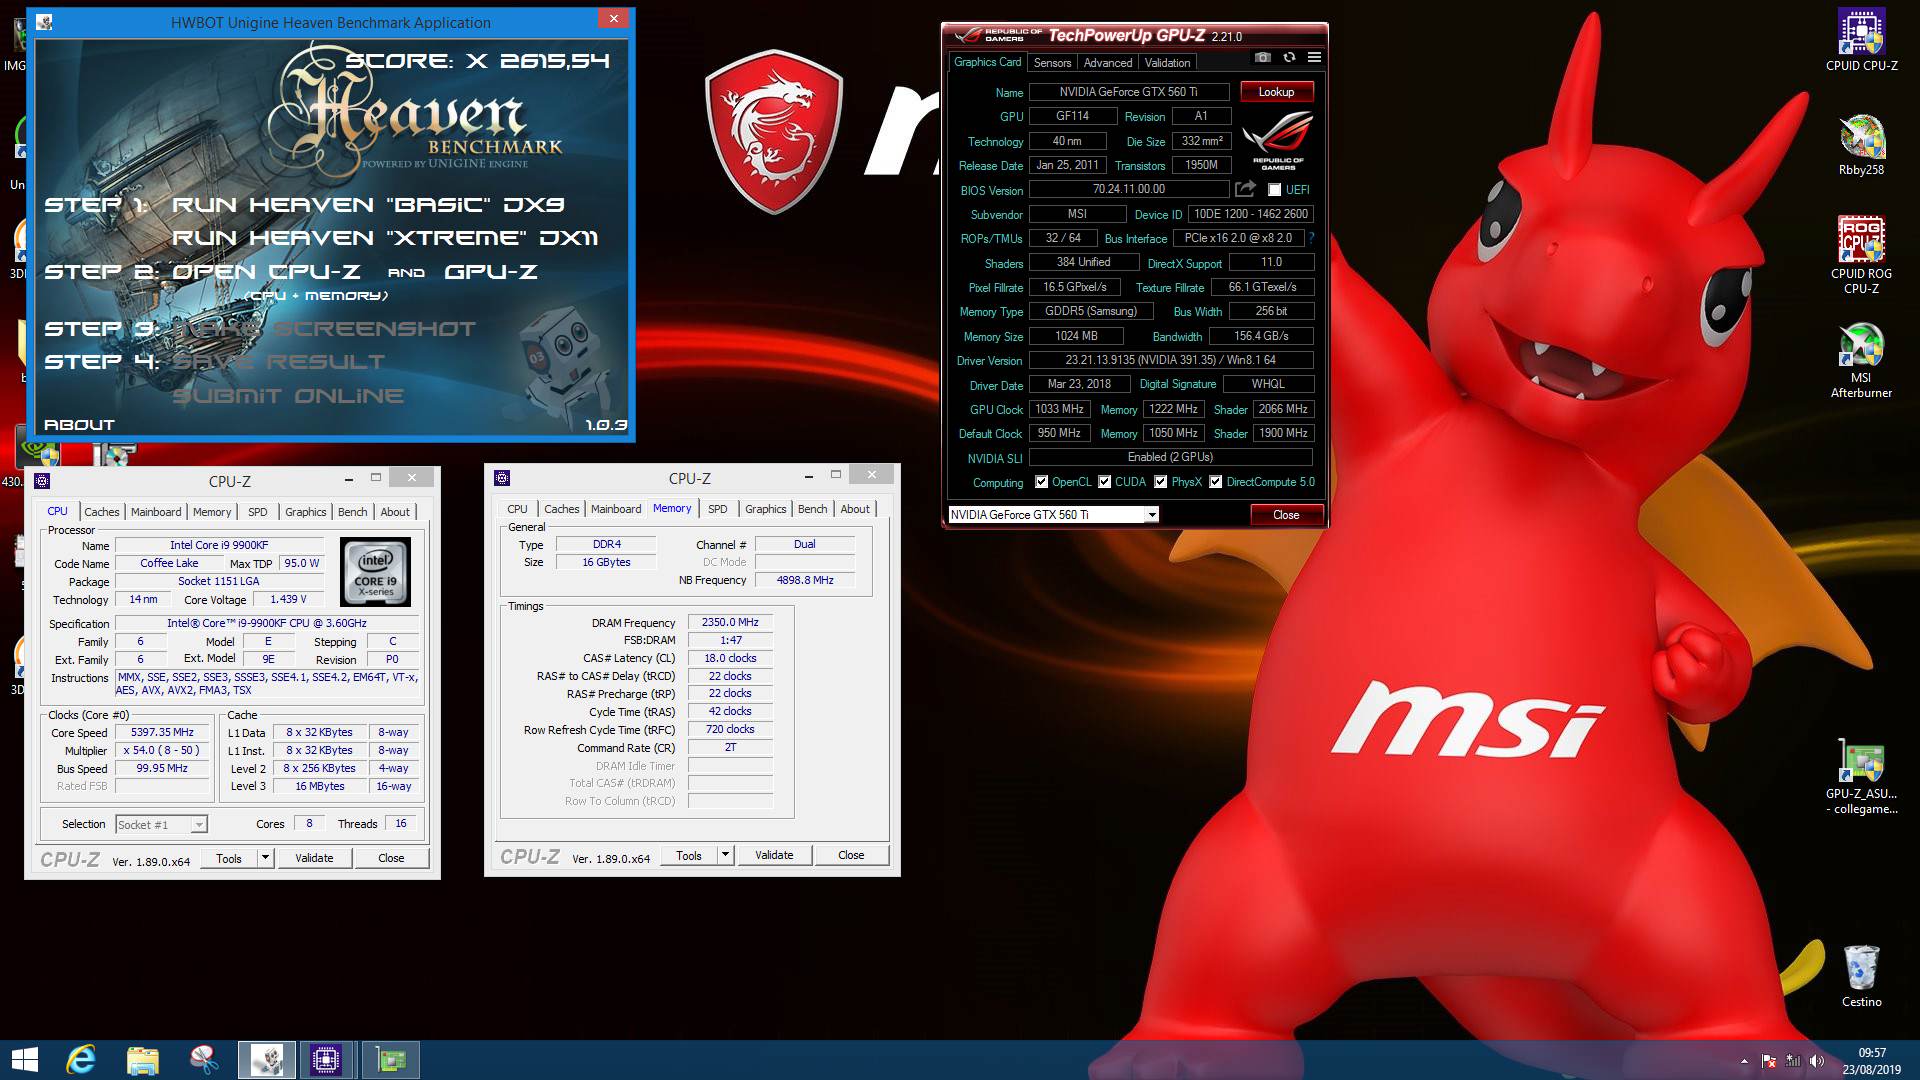Screen dimensions: 1920x1080
Task: Open Rbby258 desktop icon
Action: (x=1861, y=146)
